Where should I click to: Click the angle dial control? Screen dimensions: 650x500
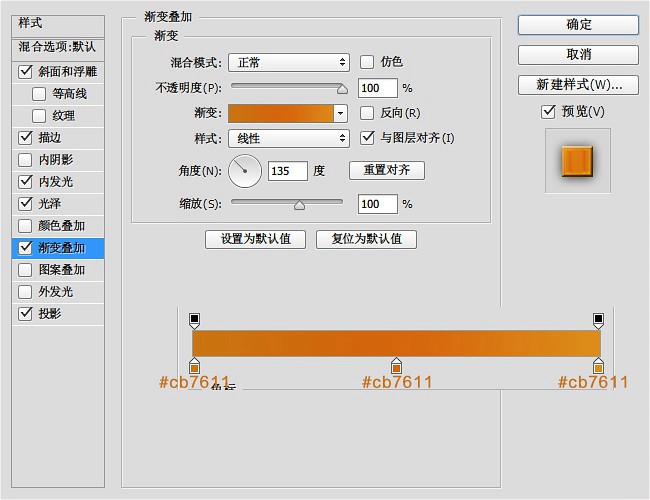click(245, 171)
